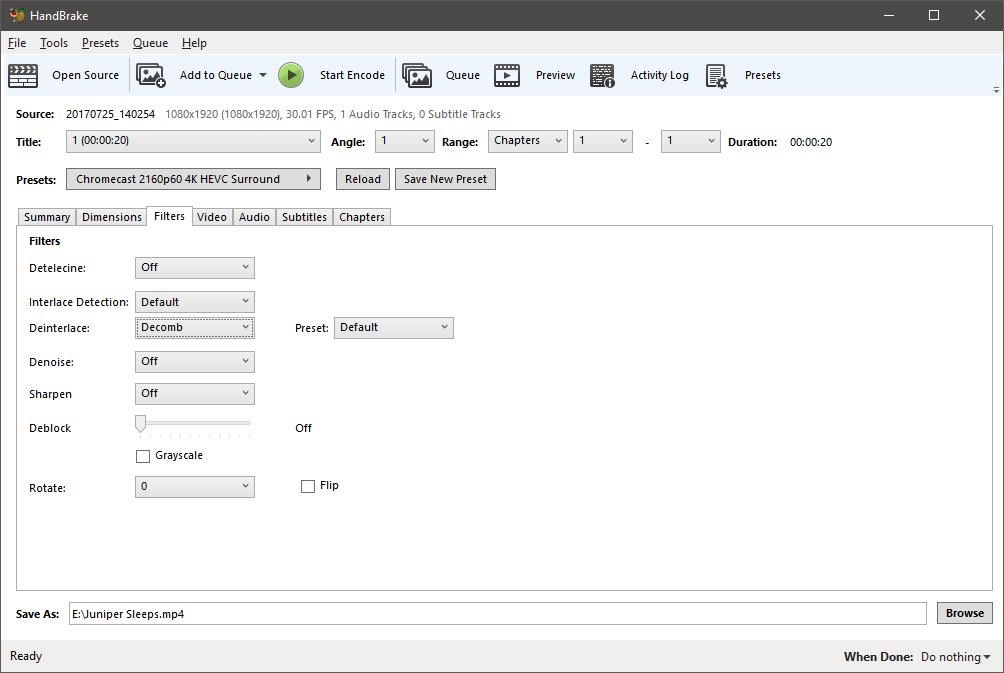Open the Detelecine dropdown
1004x673 pixels.
click(195, 268)
